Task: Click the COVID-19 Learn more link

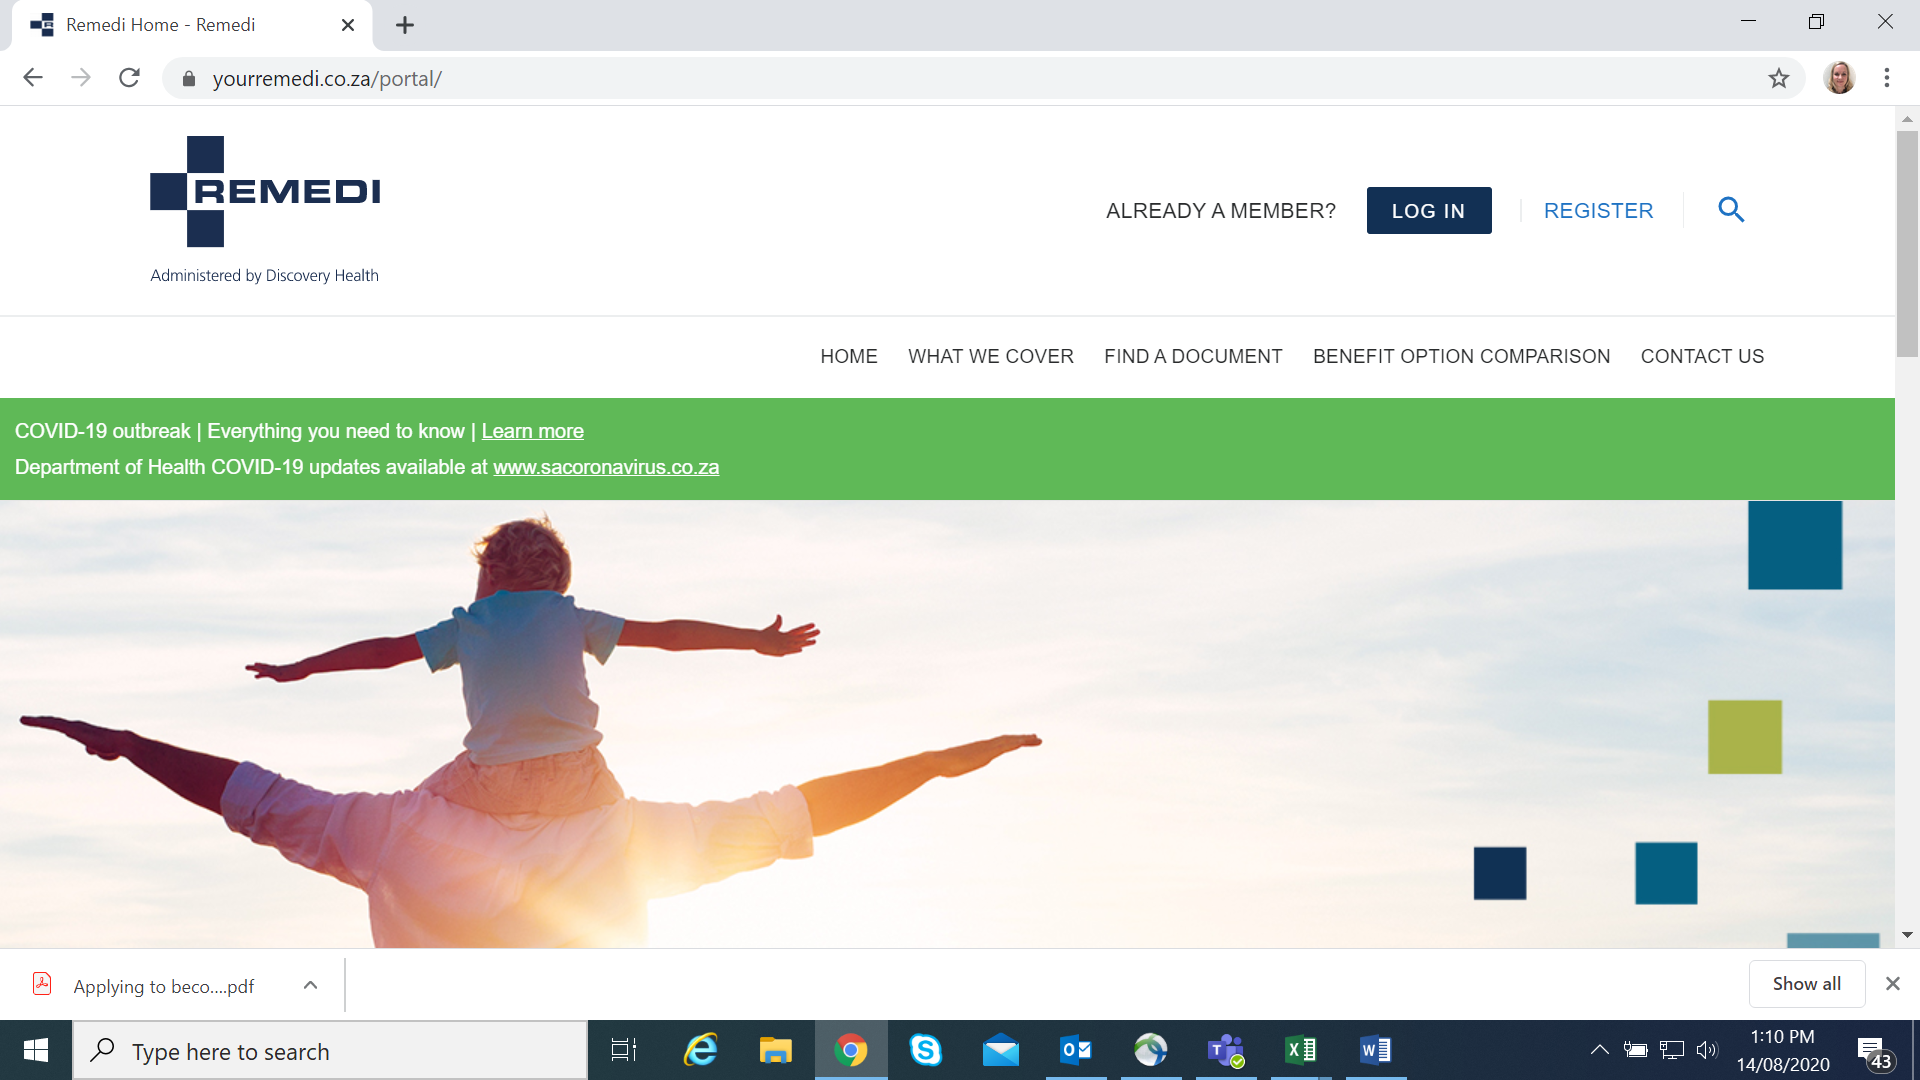Action: pyautogui.click(x=532, y=431)
